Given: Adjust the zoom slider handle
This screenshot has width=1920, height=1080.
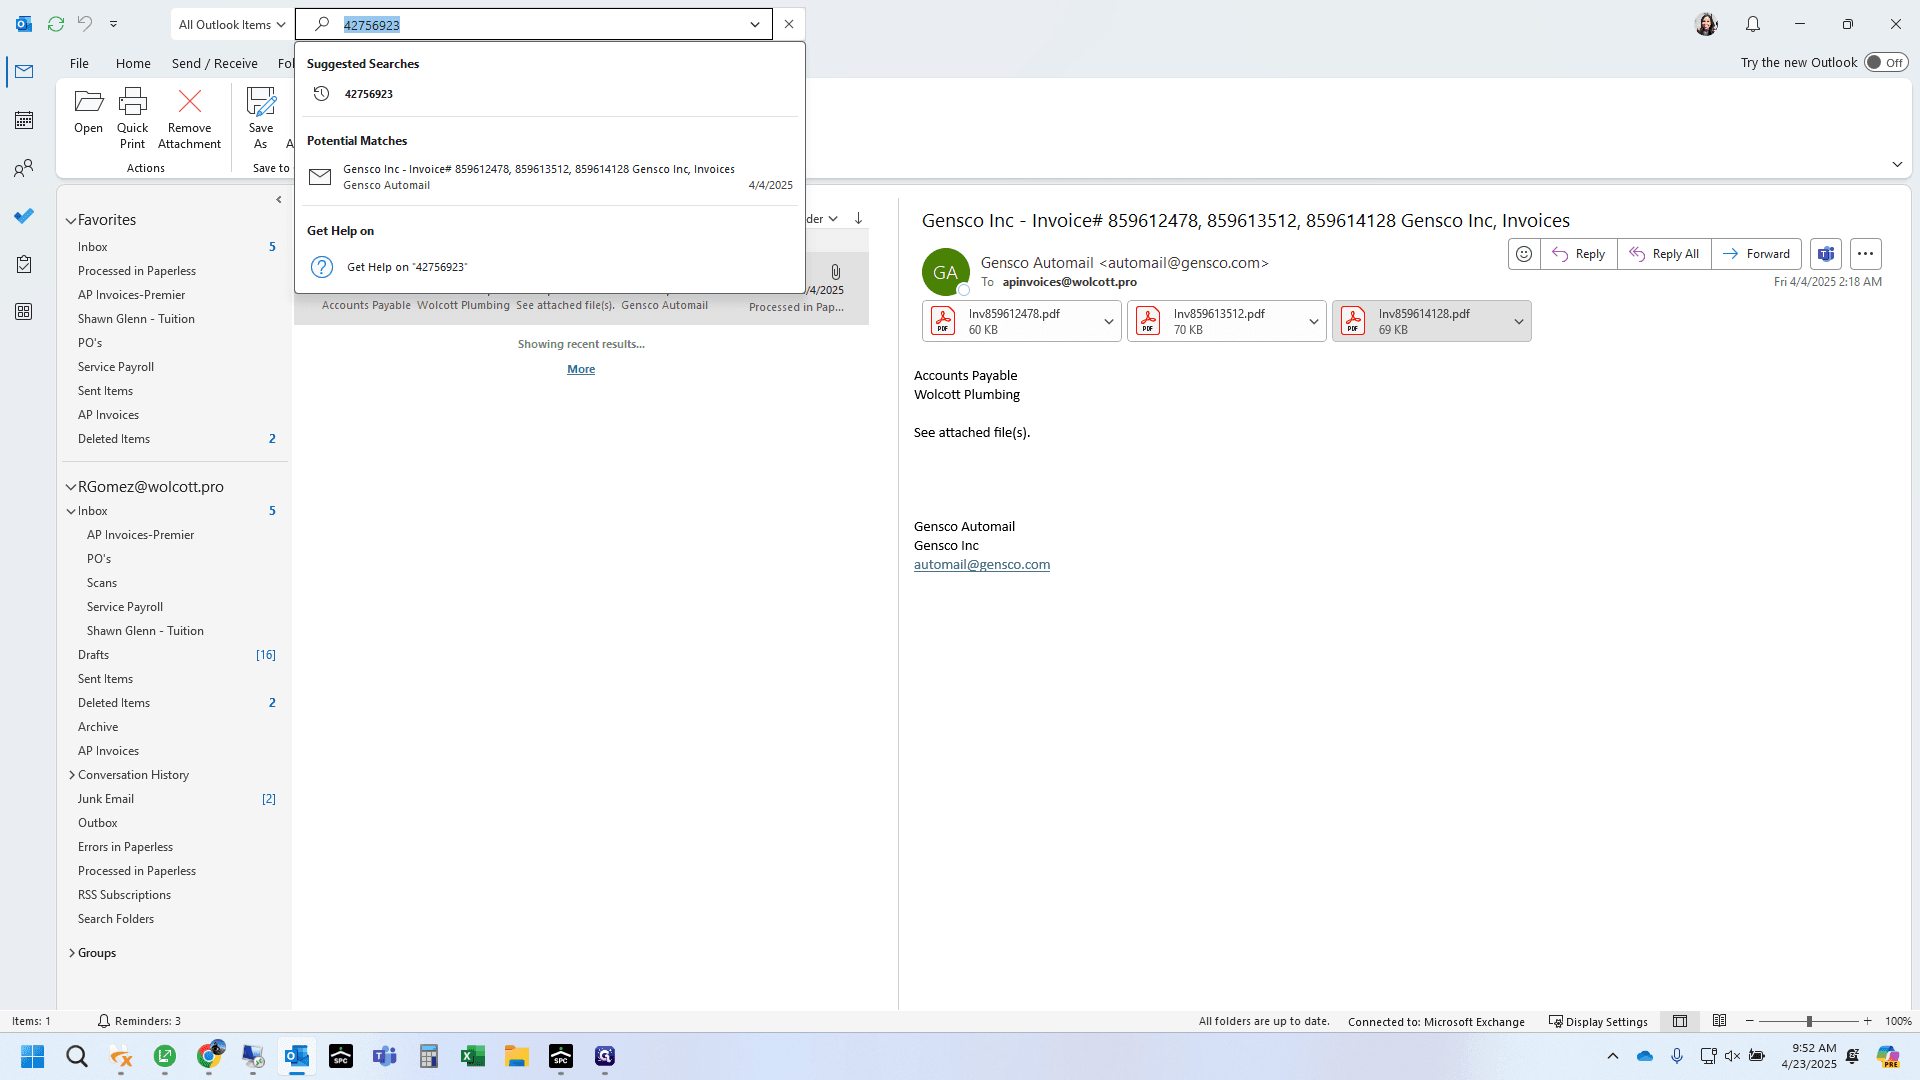Looking at the screenshot, I should click(1809, 1021).
